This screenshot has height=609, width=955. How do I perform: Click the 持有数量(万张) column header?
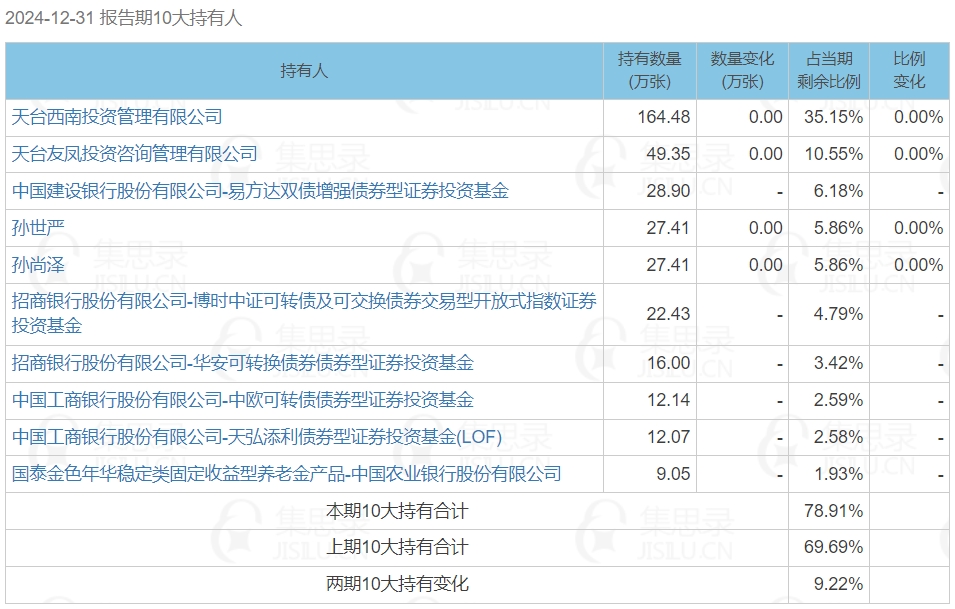pyautogui.click(x=649, y=71)
